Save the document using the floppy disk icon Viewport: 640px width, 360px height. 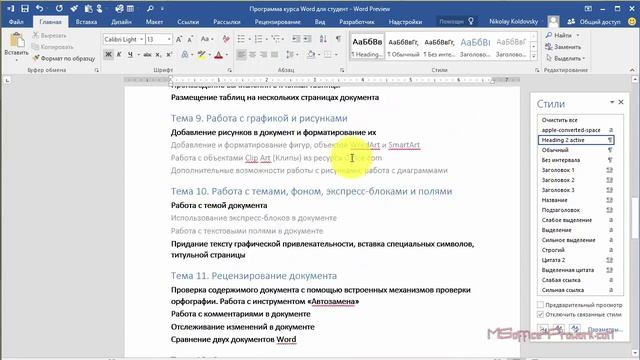point(25,9)
